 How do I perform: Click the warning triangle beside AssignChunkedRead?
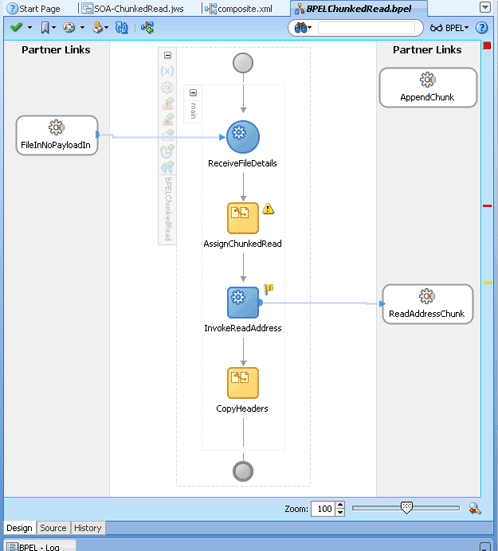coord(268,209)
